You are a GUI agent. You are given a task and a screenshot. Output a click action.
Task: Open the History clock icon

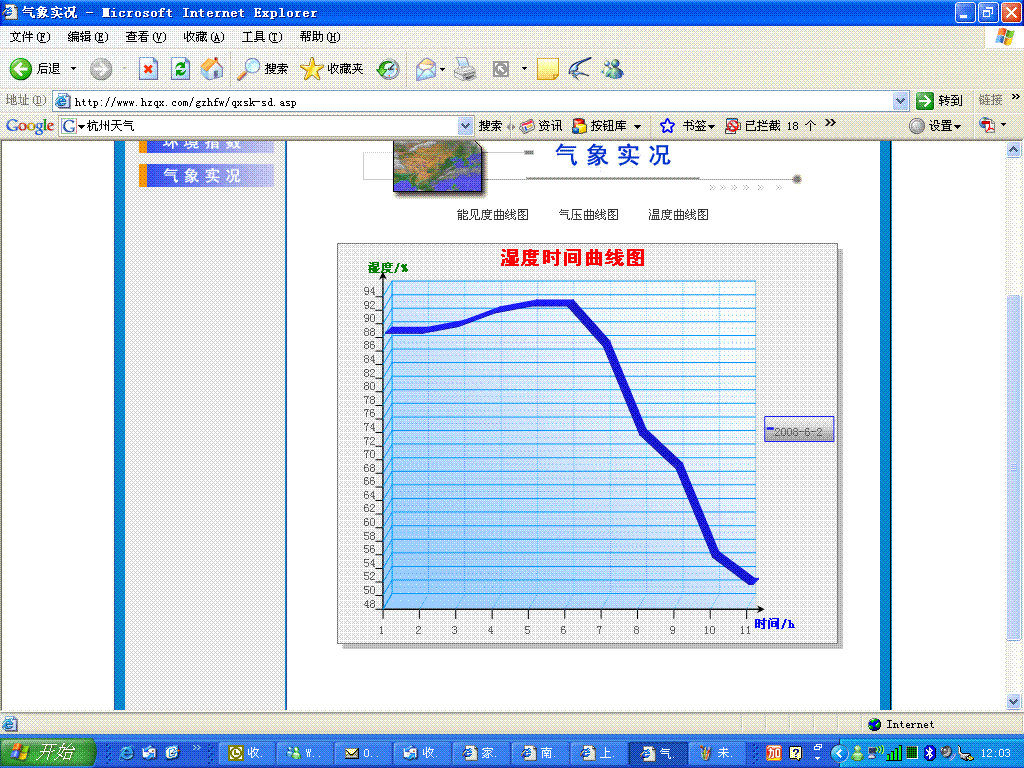point(388,69)
